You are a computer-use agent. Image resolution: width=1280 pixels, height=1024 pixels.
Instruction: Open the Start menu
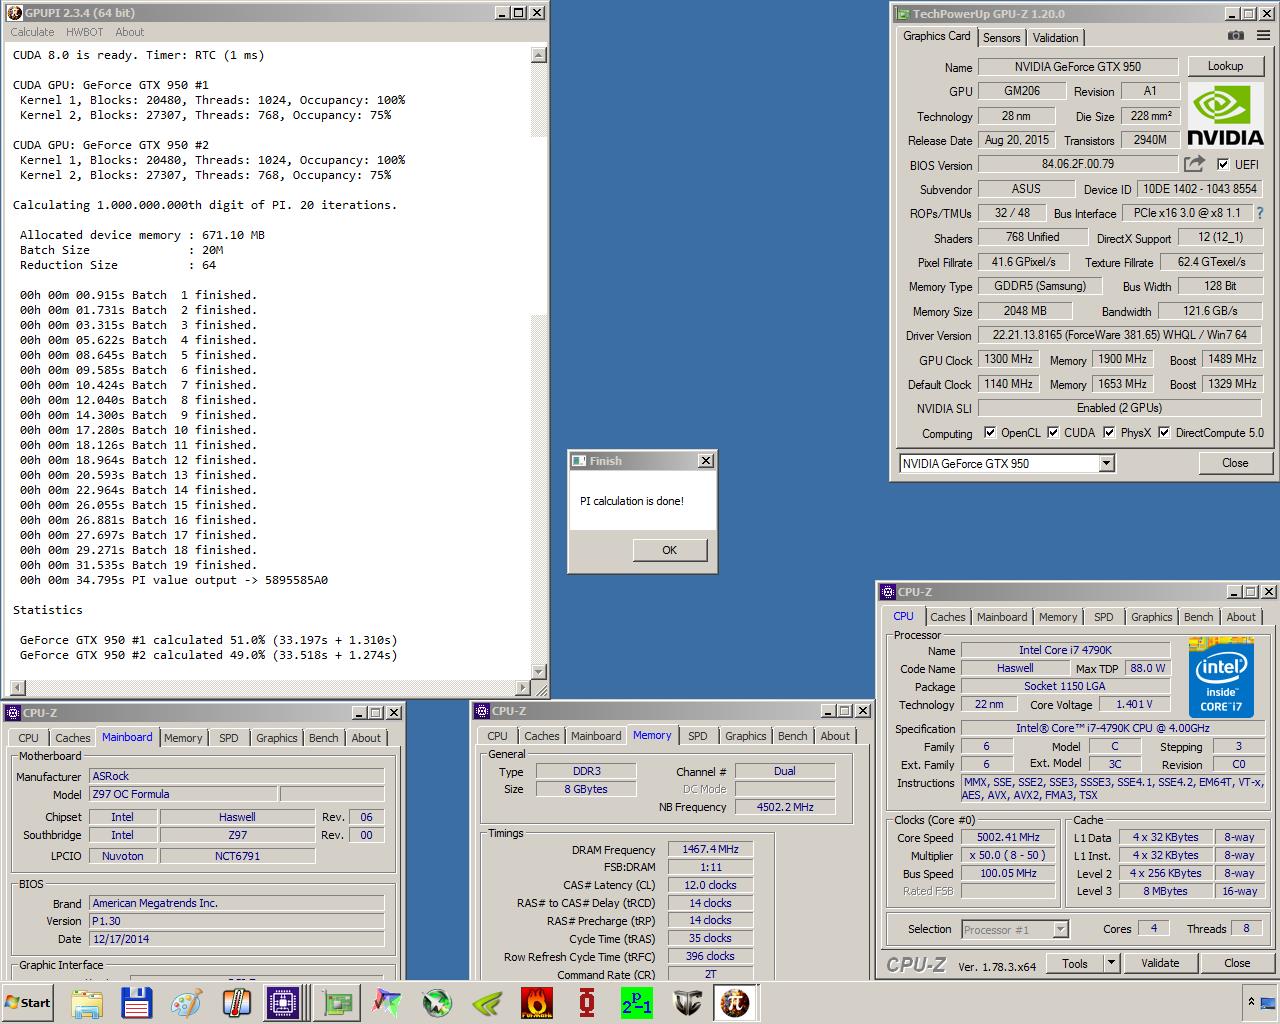[x=28, y=1002]
